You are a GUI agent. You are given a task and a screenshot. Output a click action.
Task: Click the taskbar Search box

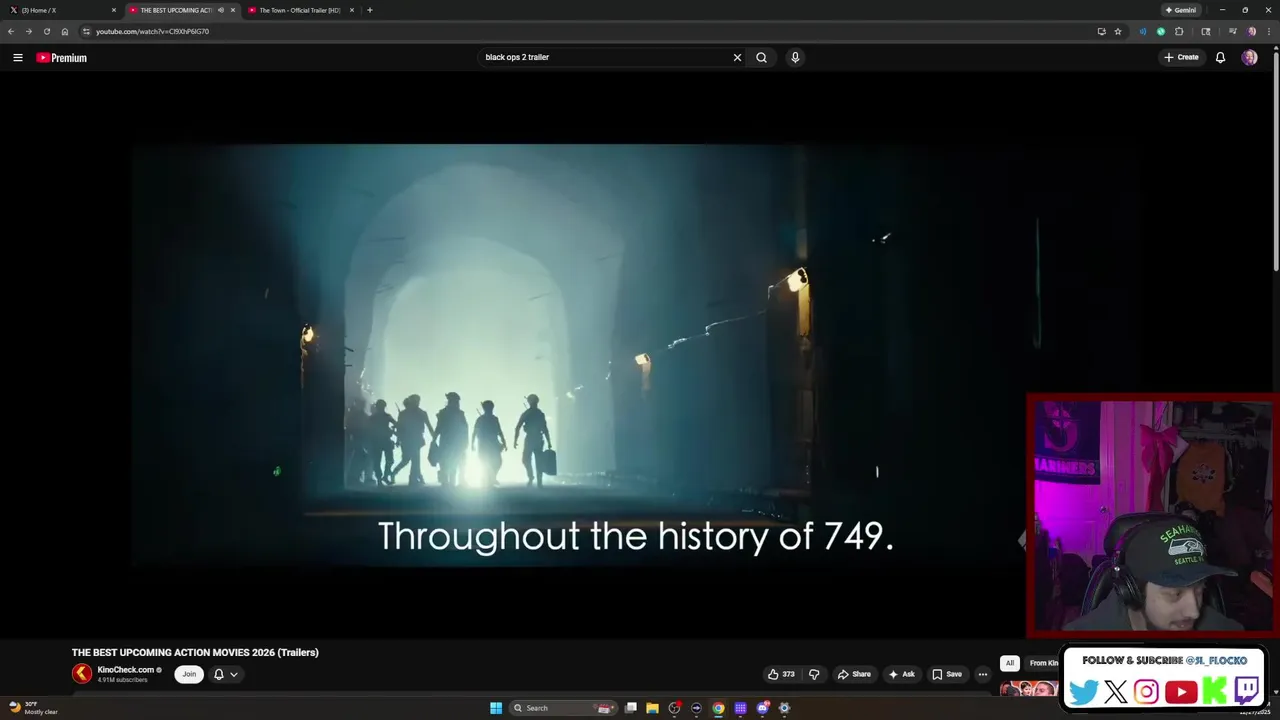point(562,708)
